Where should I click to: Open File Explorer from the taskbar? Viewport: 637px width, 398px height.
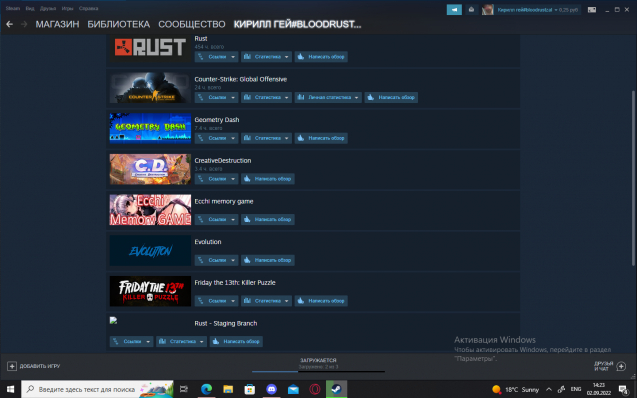coord(228,389)
